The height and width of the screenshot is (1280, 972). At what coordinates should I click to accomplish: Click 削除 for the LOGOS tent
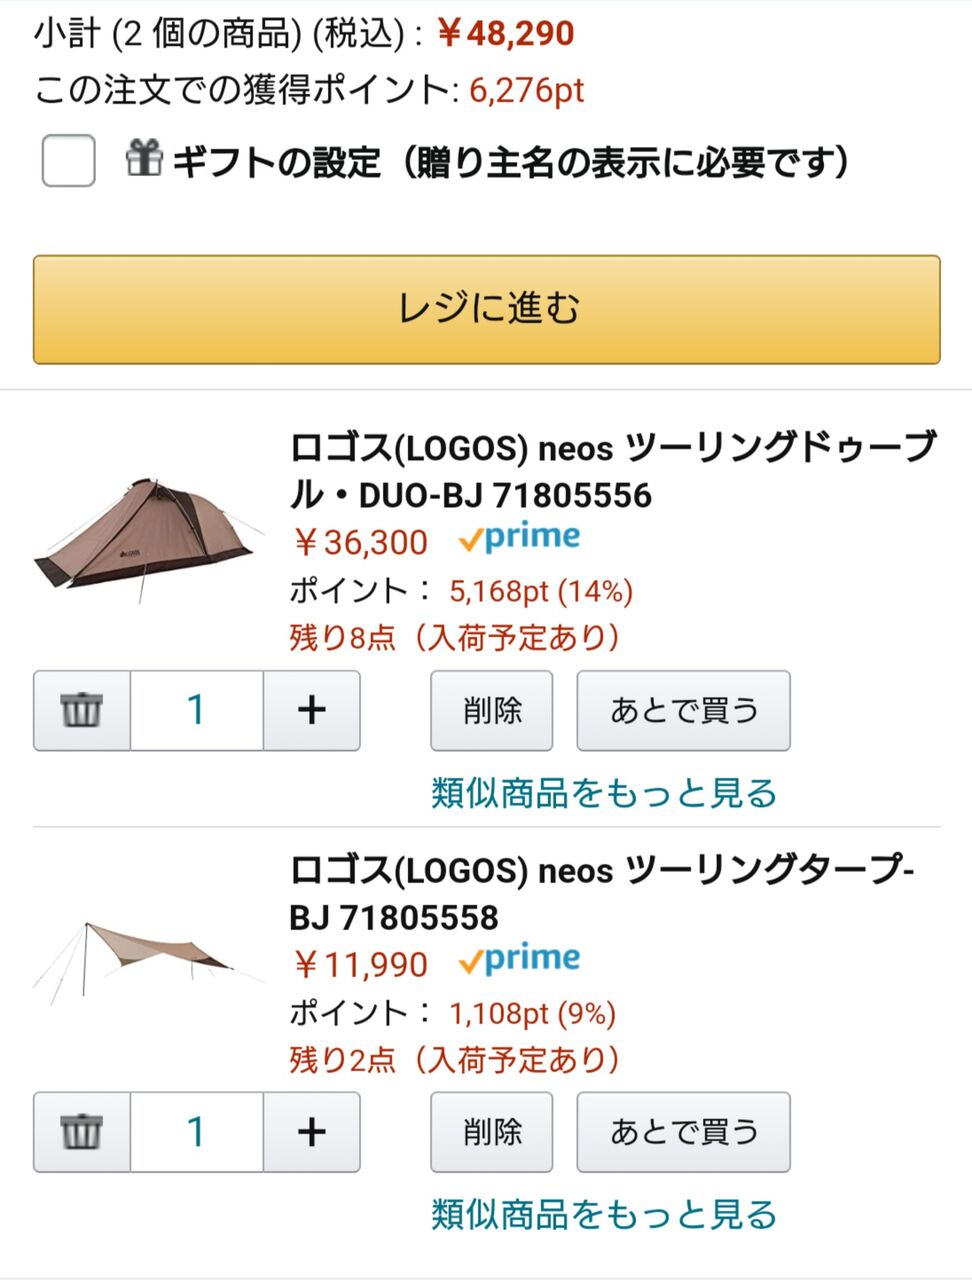click(492, 711)
